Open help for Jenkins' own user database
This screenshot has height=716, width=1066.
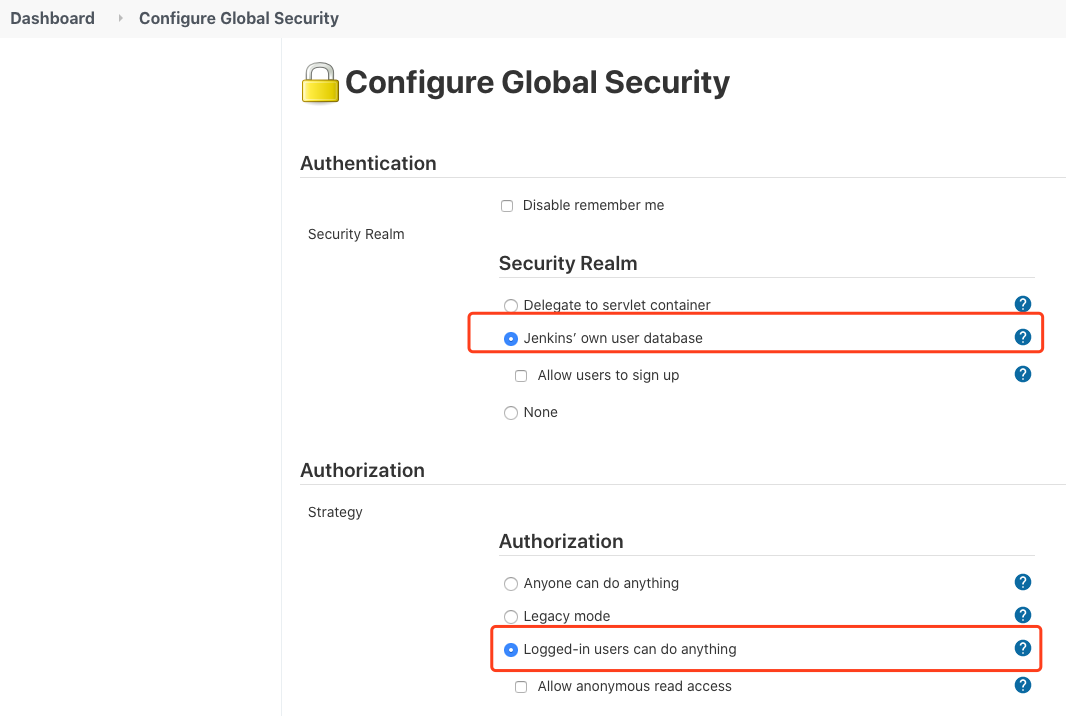pyautogui.click(x=1022, y=337)
